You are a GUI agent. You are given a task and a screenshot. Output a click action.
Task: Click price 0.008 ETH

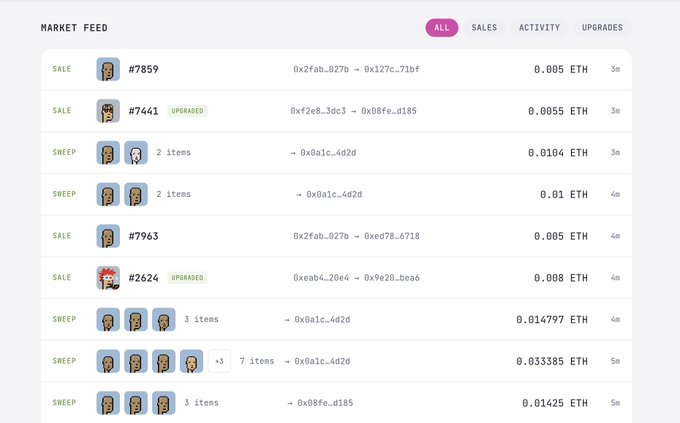(561, 278)
